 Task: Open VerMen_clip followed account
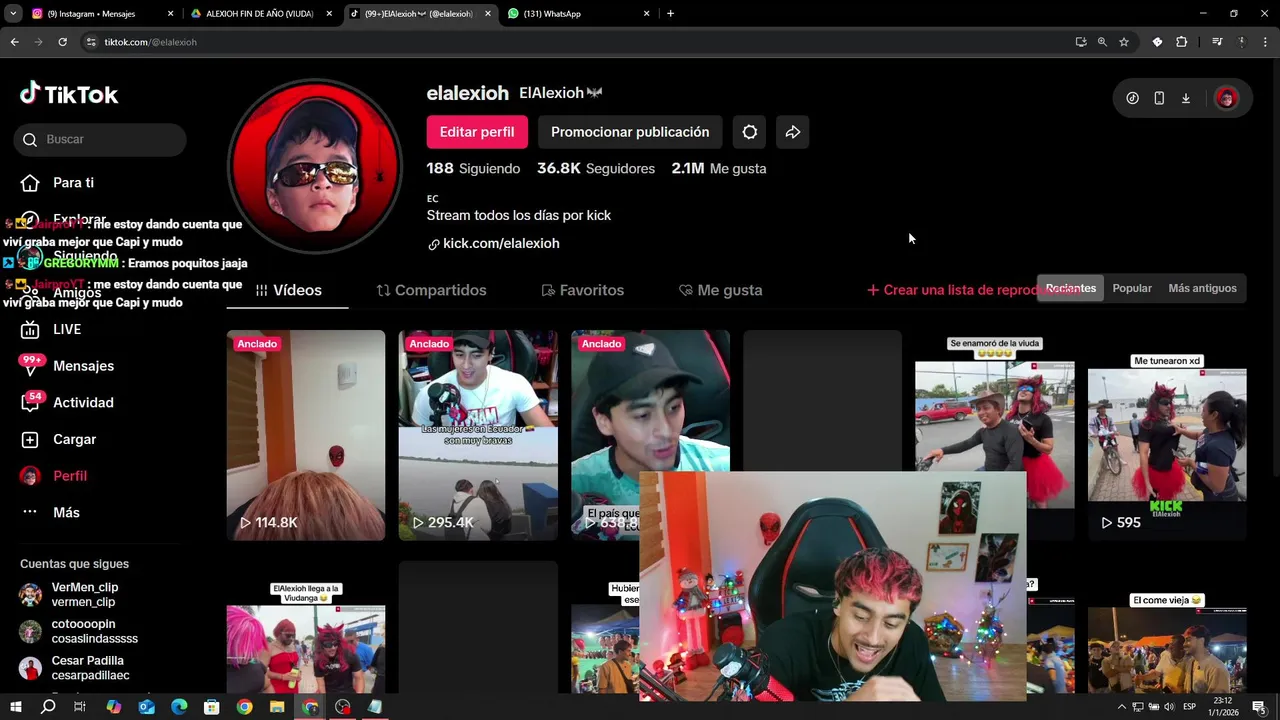pyautogui.click(x=85, y=595)
